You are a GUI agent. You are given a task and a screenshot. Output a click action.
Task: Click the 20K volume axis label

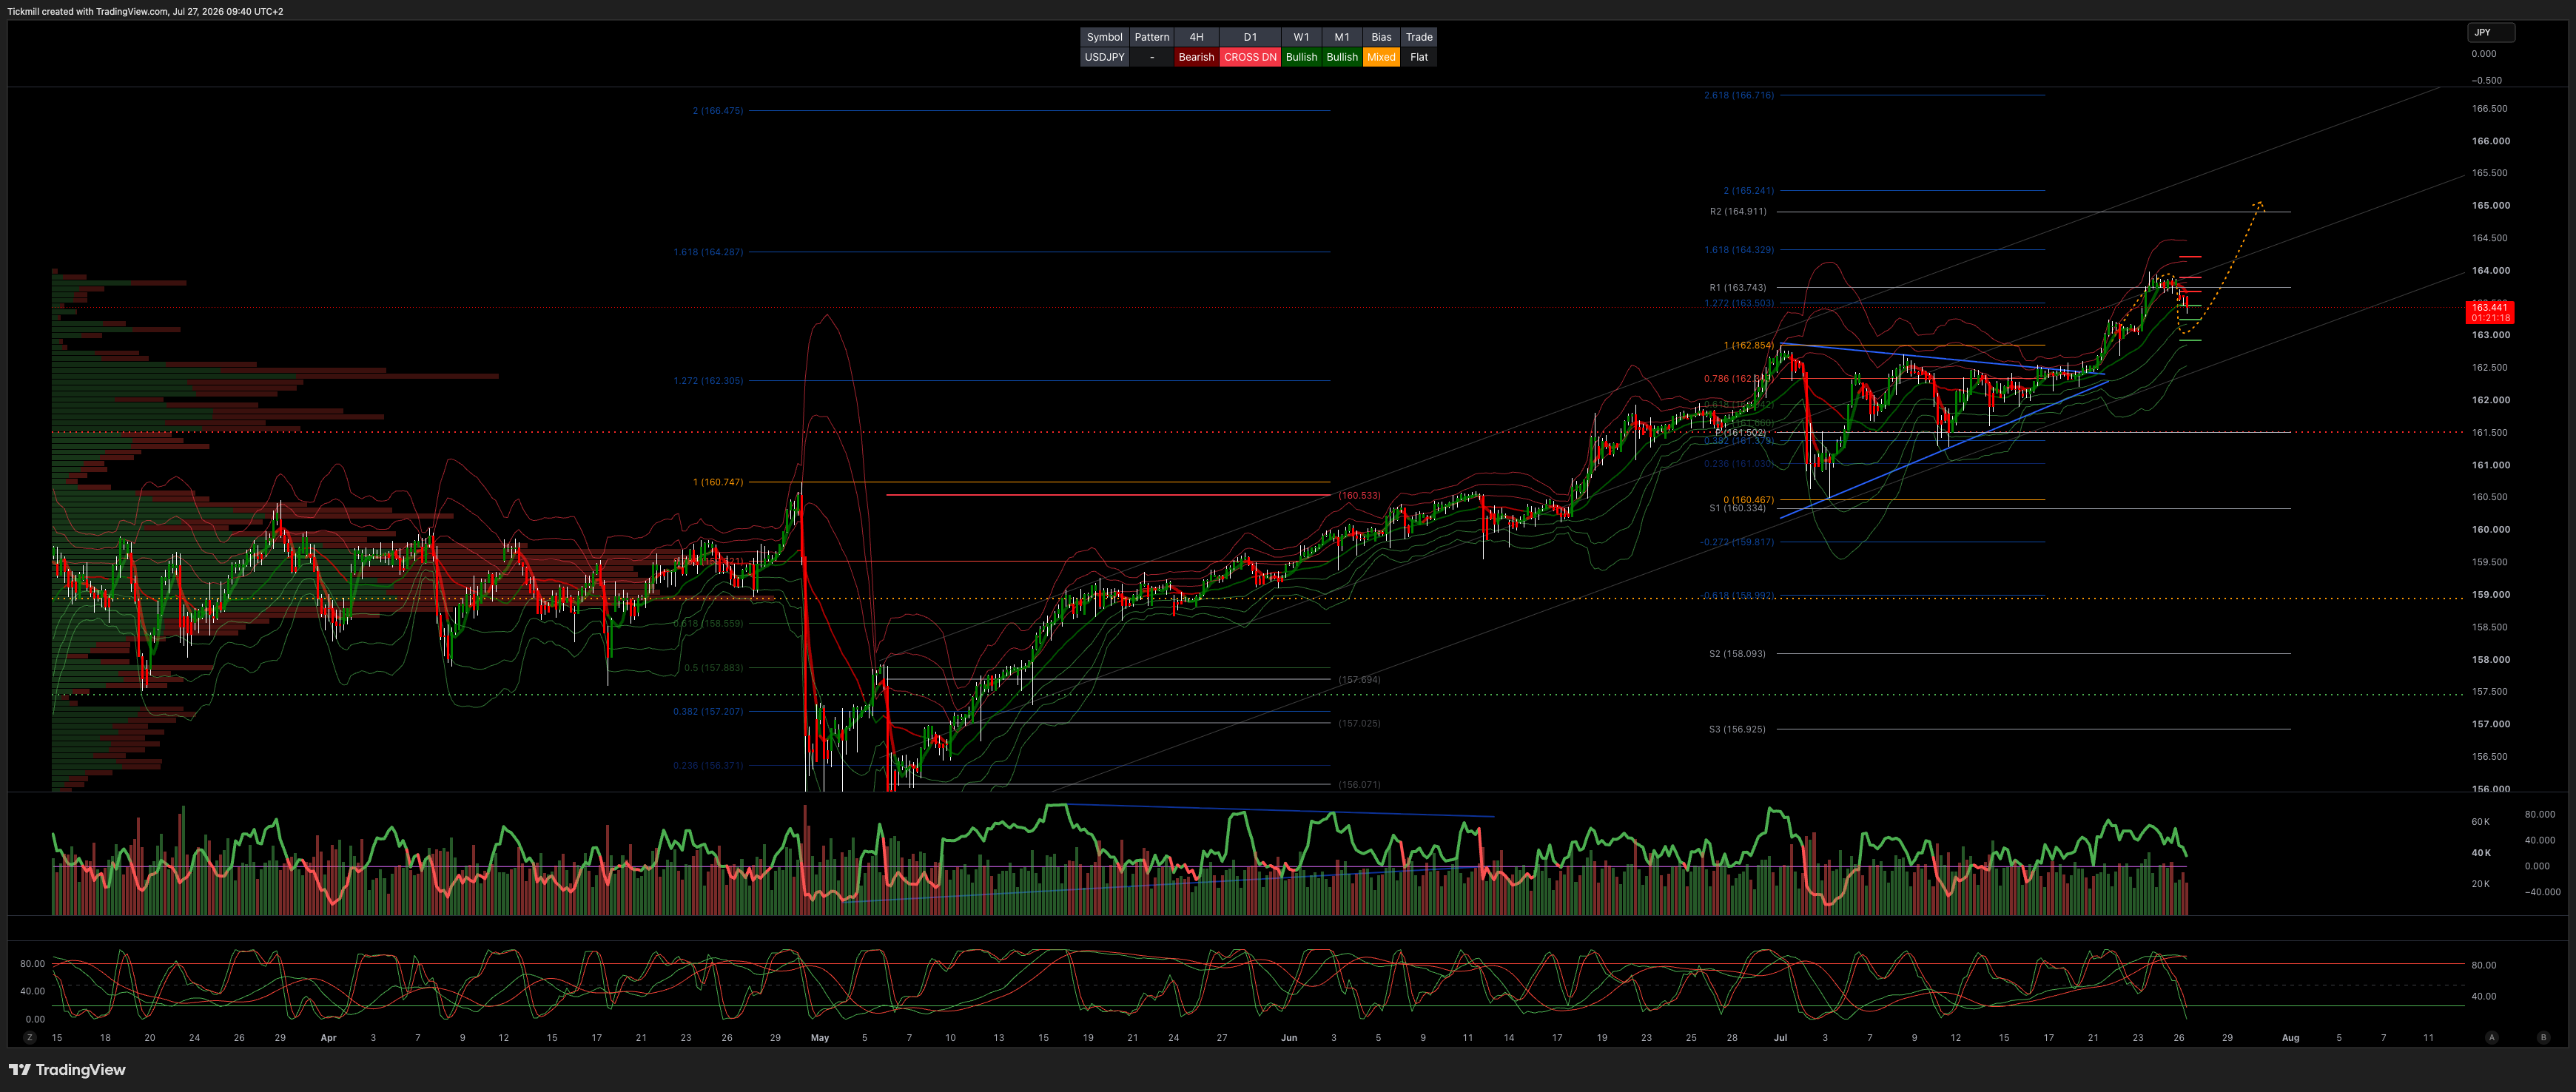point(2480,884)
